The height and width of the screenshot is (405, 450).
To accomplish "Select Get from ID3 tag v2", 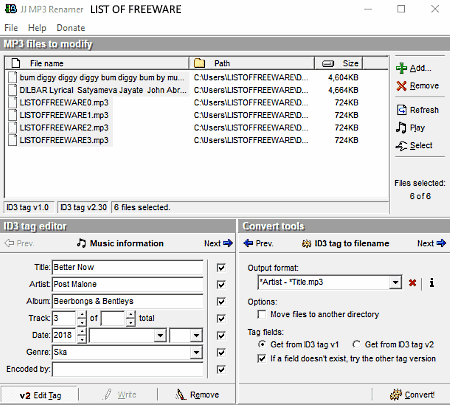I will 356,344.
